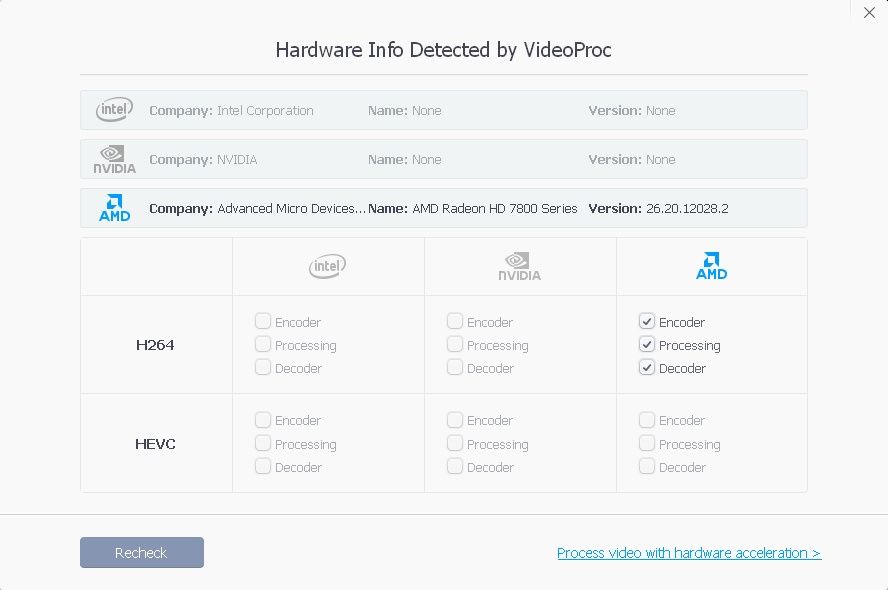This screenshot has width=888, height=590.
Task: Select the AMD Radeon HD 7800 Series name
Action: 494,208
